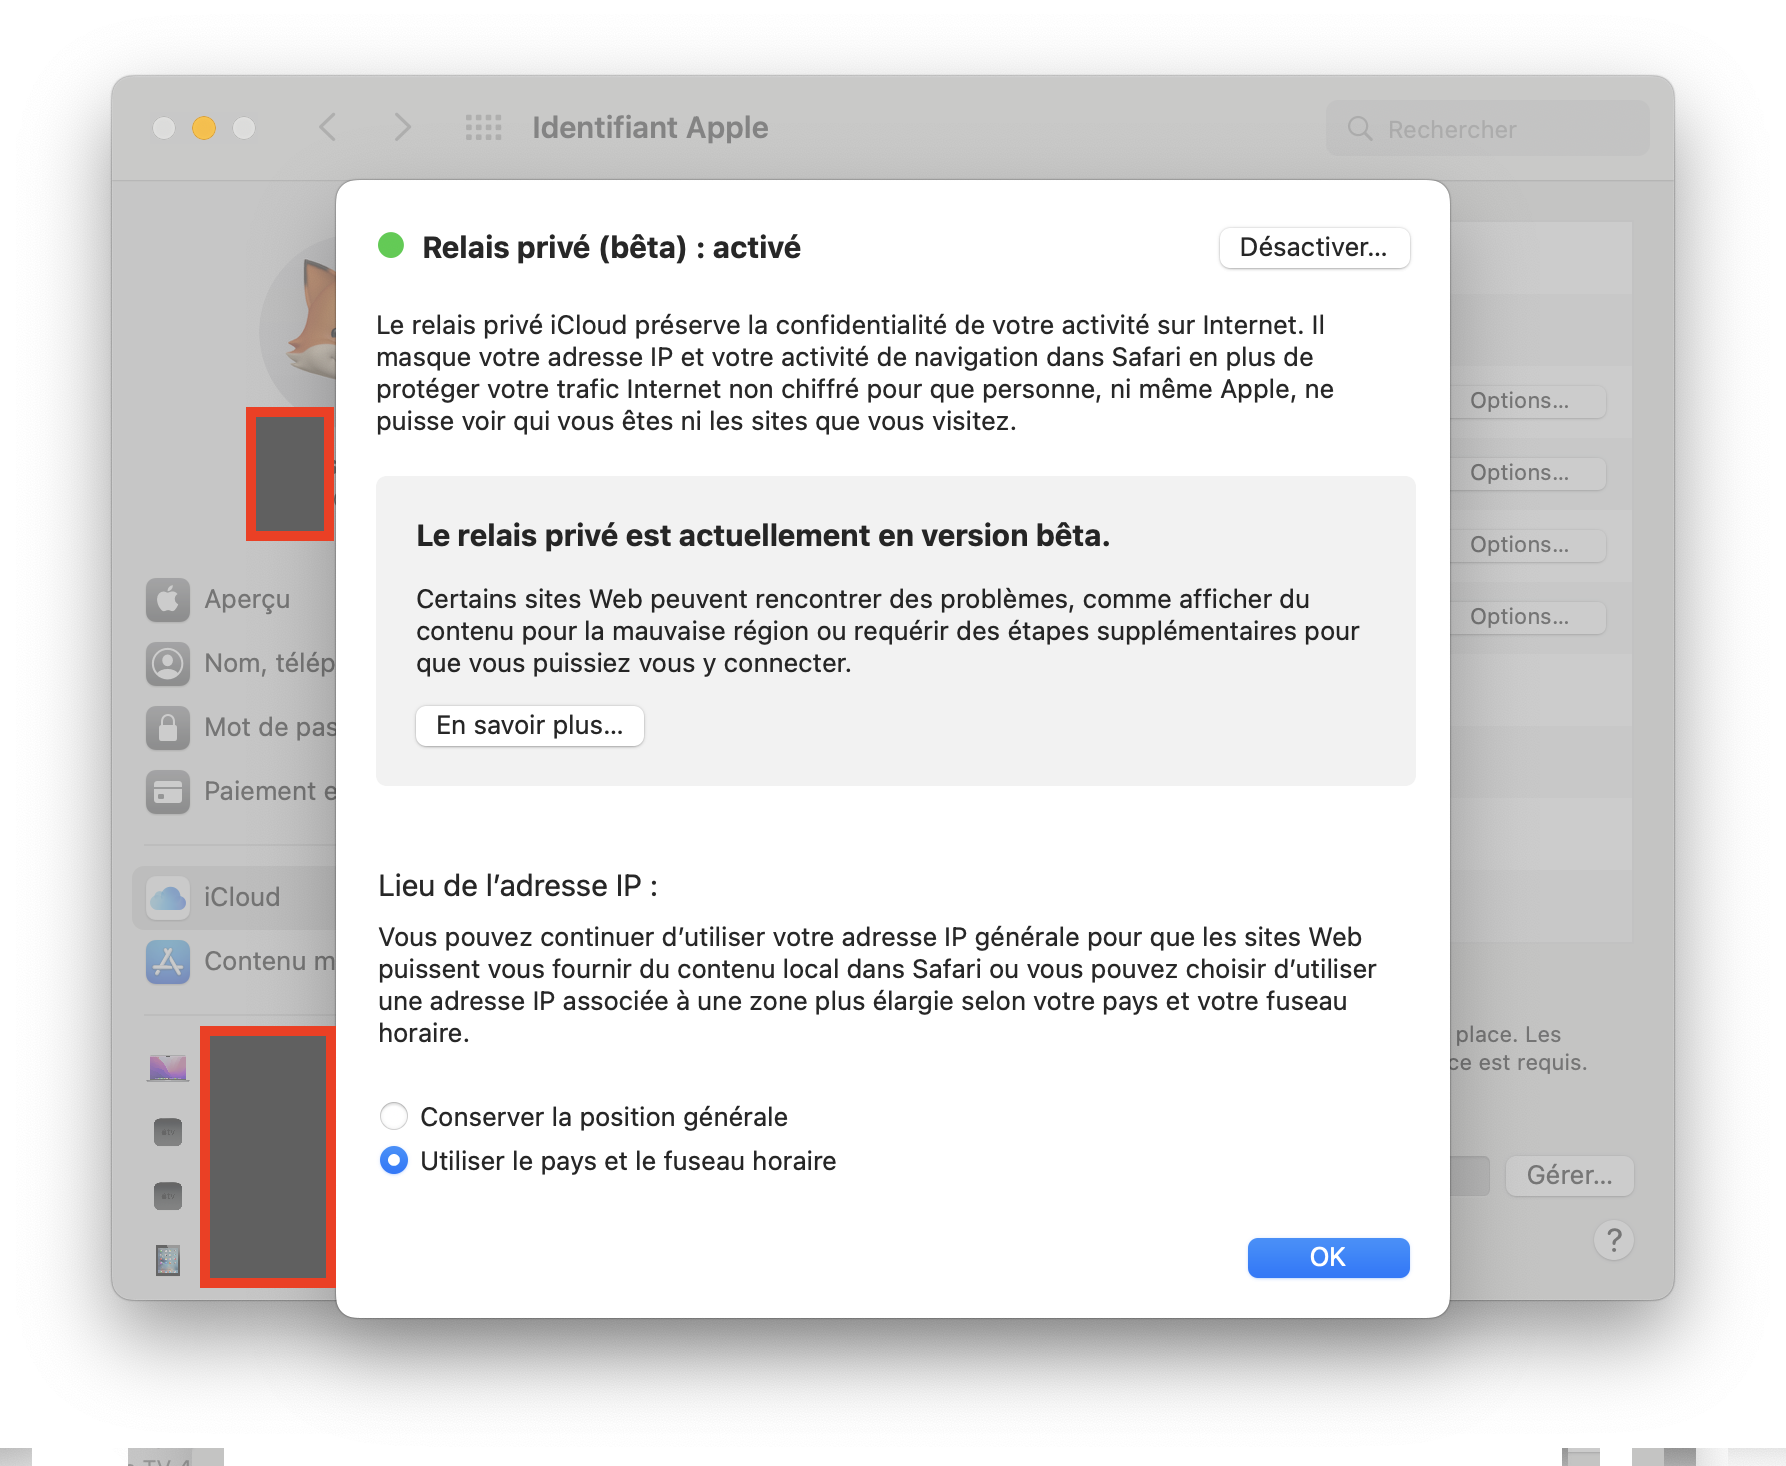Click the third Options button in background
Image resolution: width=1786 pixels, height=1466 pixels.
point(1526,545)
